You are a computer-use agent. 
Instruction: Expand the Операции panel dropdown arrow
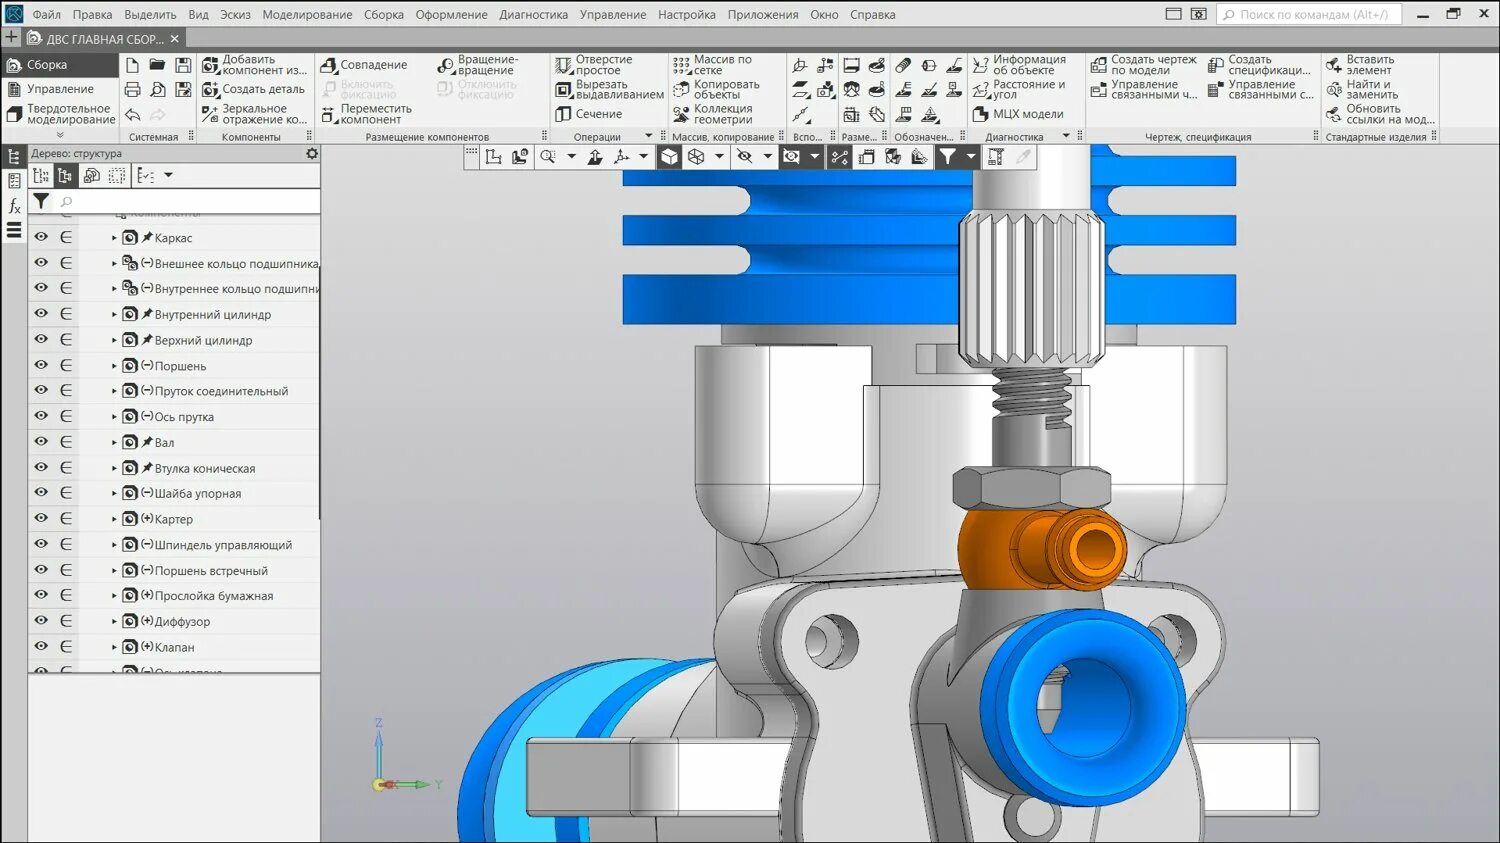[648, 136]
